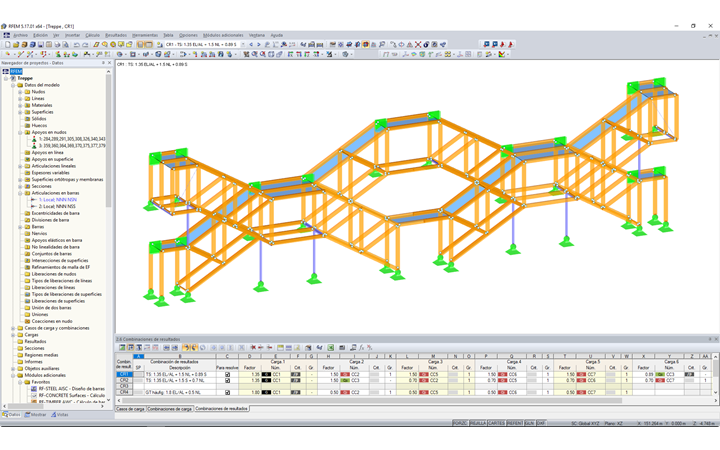This screenshot has width=720, height=450.
Task: Select '1: Local; NNN NSN' tree item
Action: pos(58,200)
